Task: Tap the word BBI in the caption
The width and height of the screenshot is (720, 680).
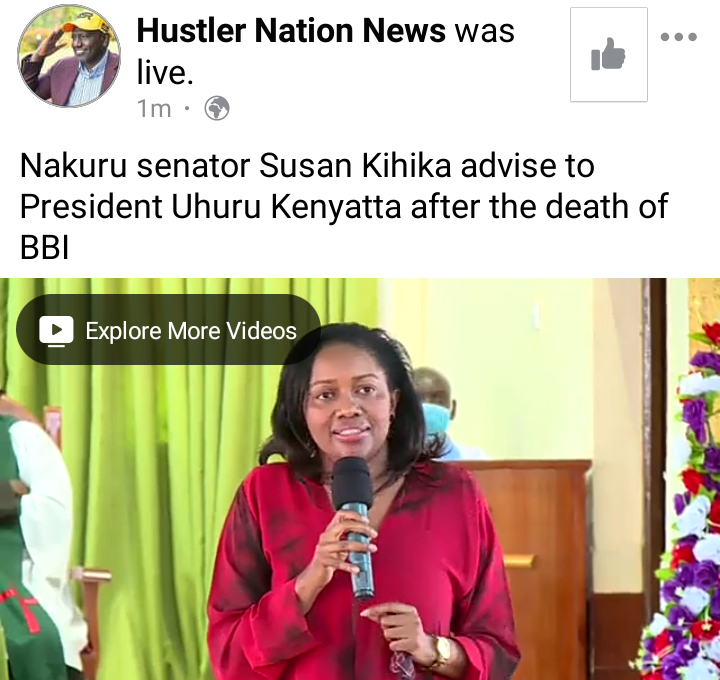Action: (x=44, y=248)
